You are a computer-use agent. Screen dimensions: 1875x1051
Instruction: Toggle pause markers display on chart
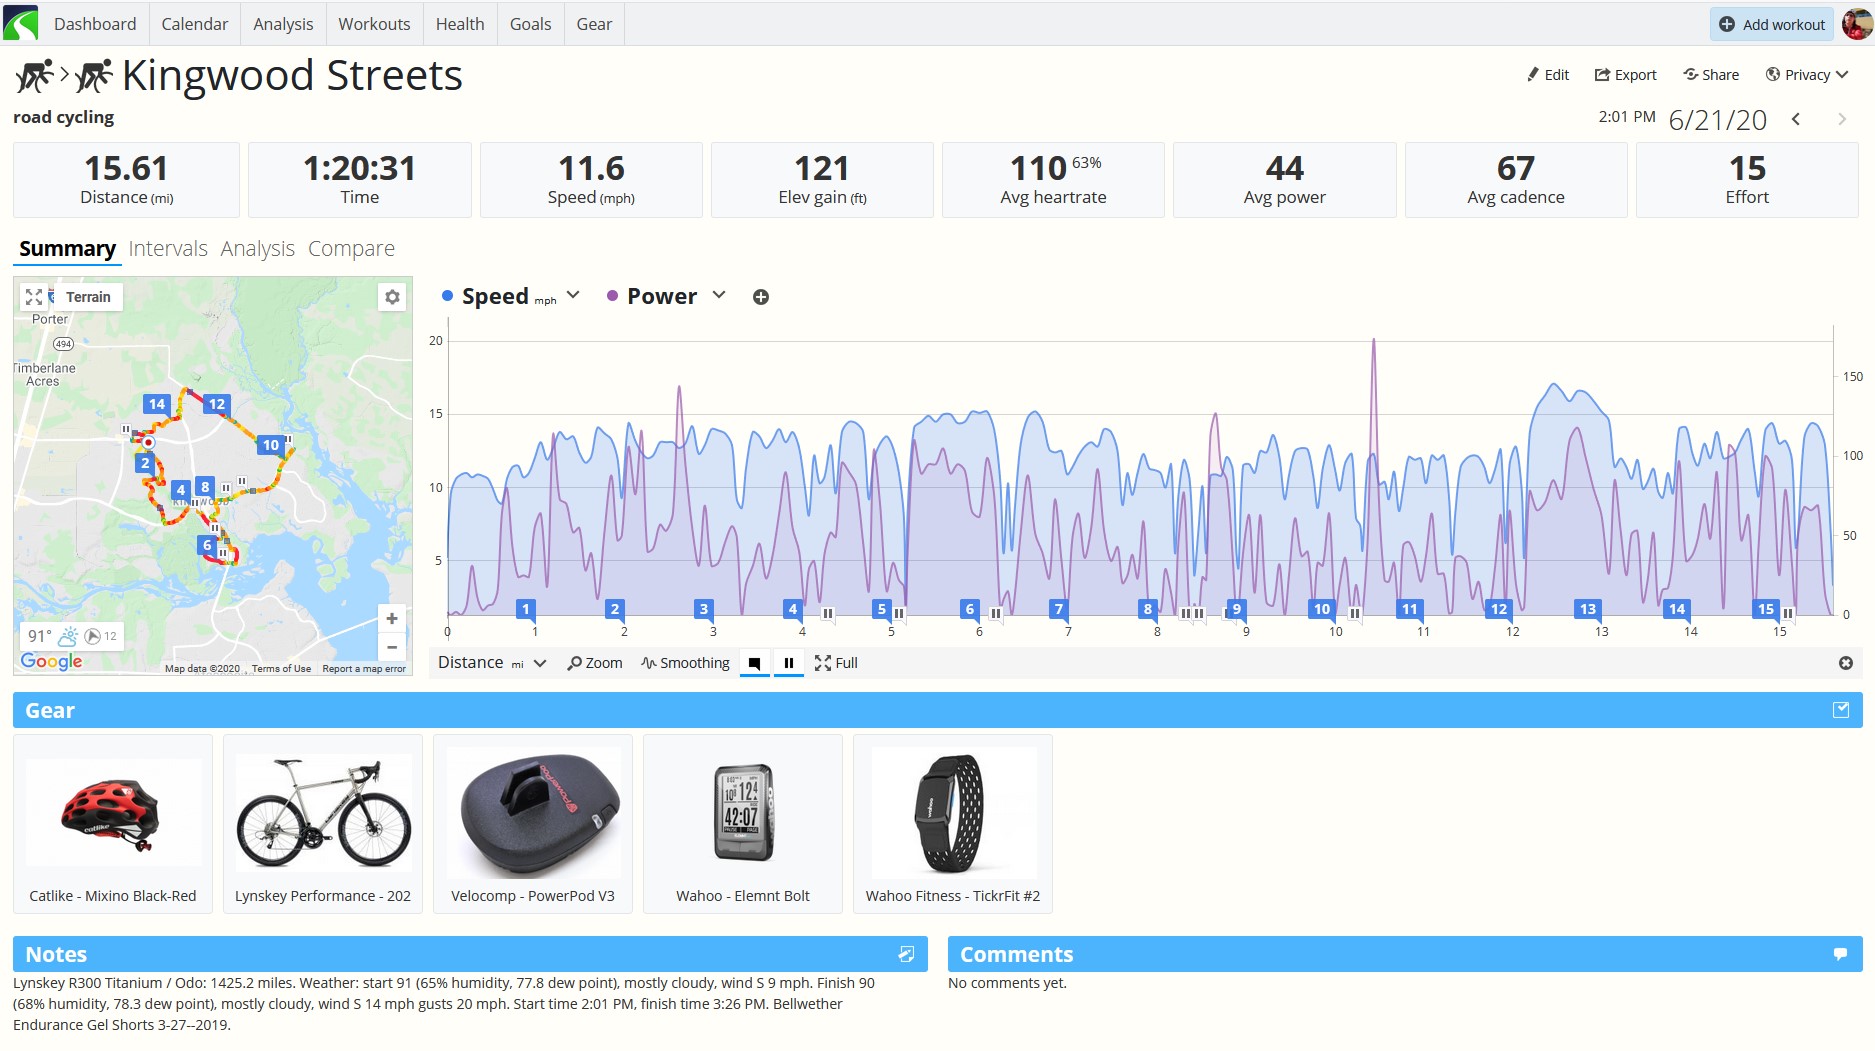coord(789,663)
